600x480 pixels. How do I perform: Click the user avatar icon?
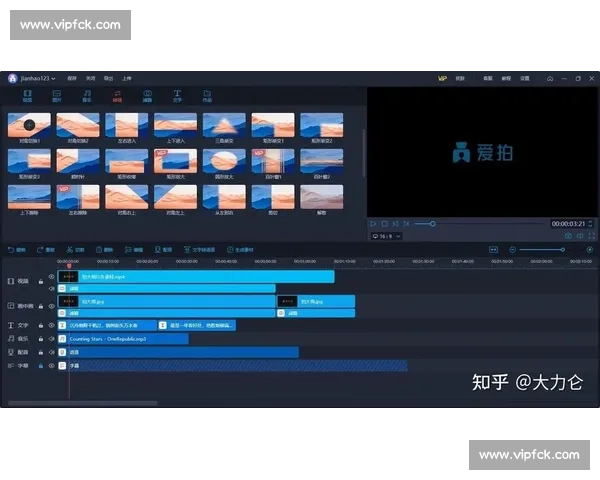[x=13, y=78]
